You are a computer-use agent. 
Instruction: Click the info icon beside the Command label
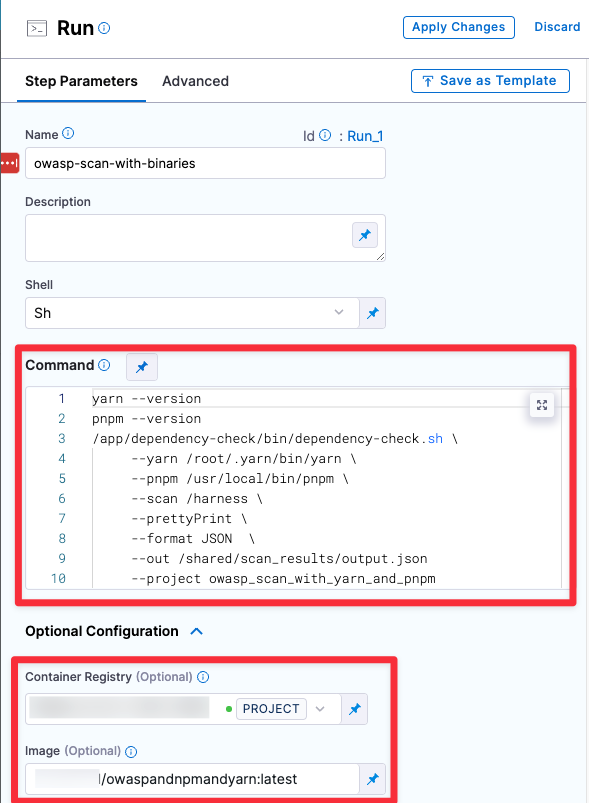point(105,366)
